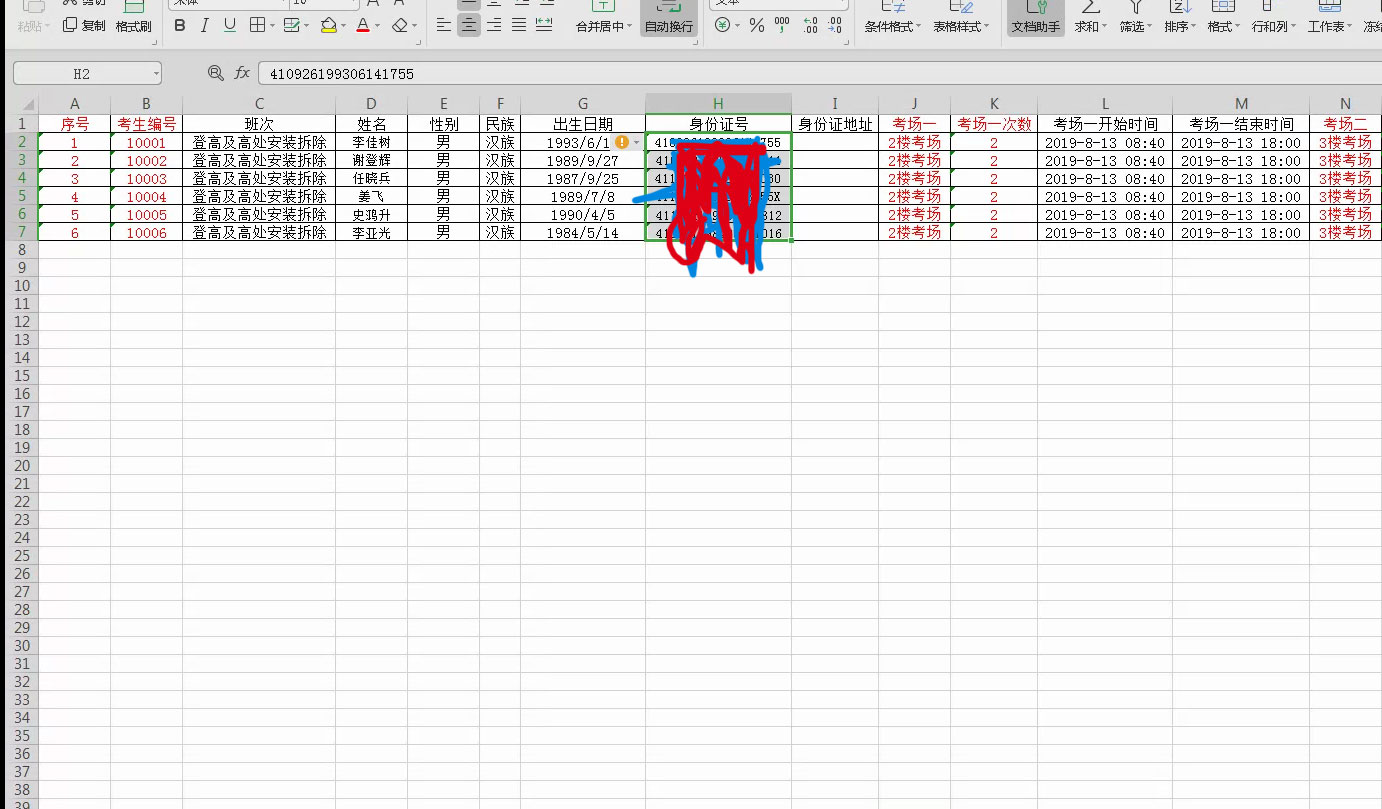Viewport: 1382px width, 809px height.
Task: Click the 格式刷 format painter
Action: tap(133, 19)
